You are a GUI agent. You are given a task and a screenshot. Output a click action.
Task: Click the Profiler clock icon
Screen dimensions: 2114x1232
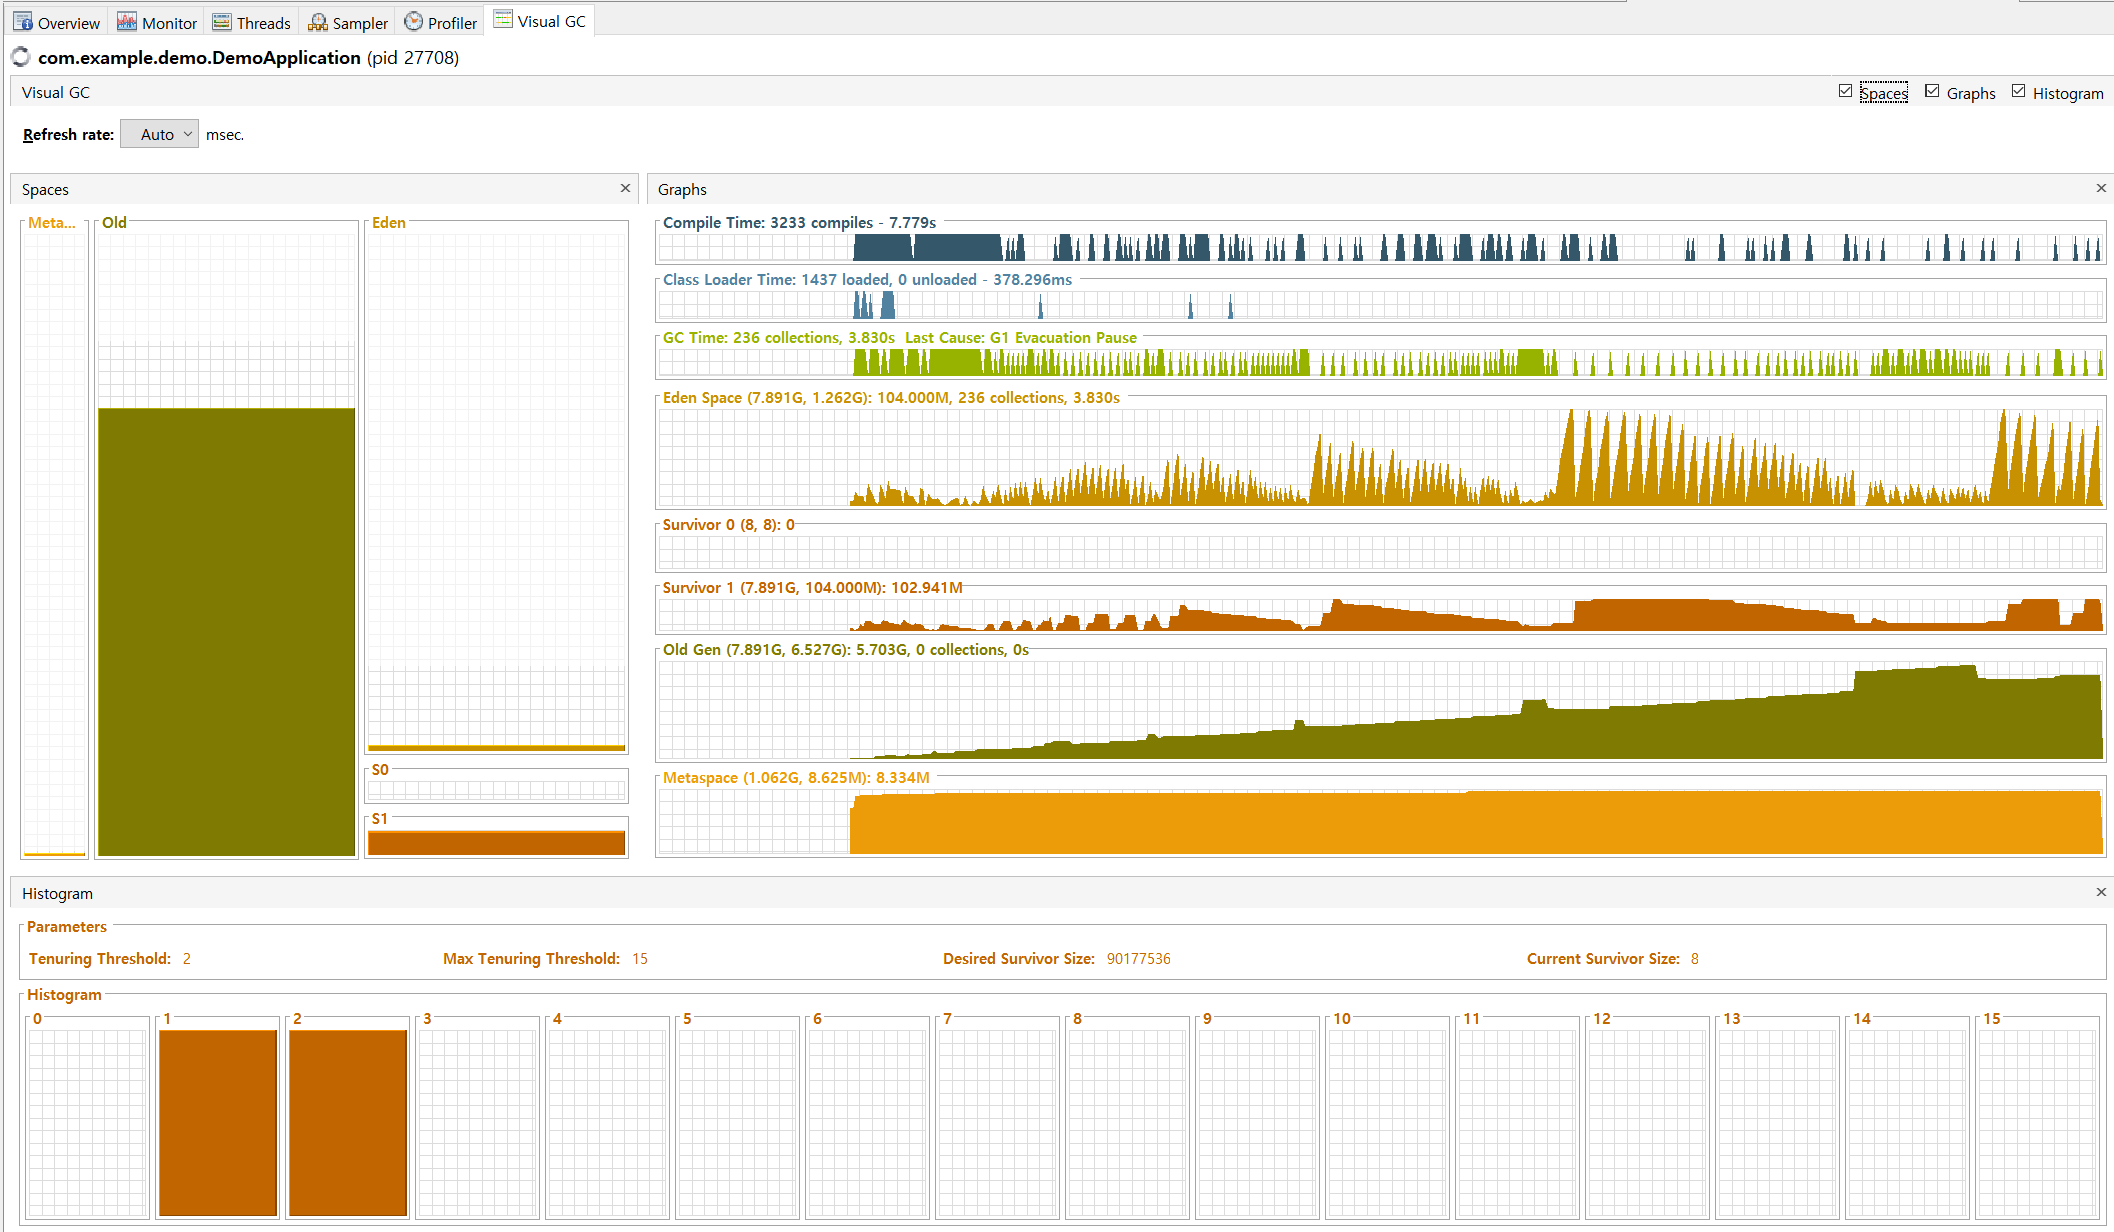tap(413, 22)
